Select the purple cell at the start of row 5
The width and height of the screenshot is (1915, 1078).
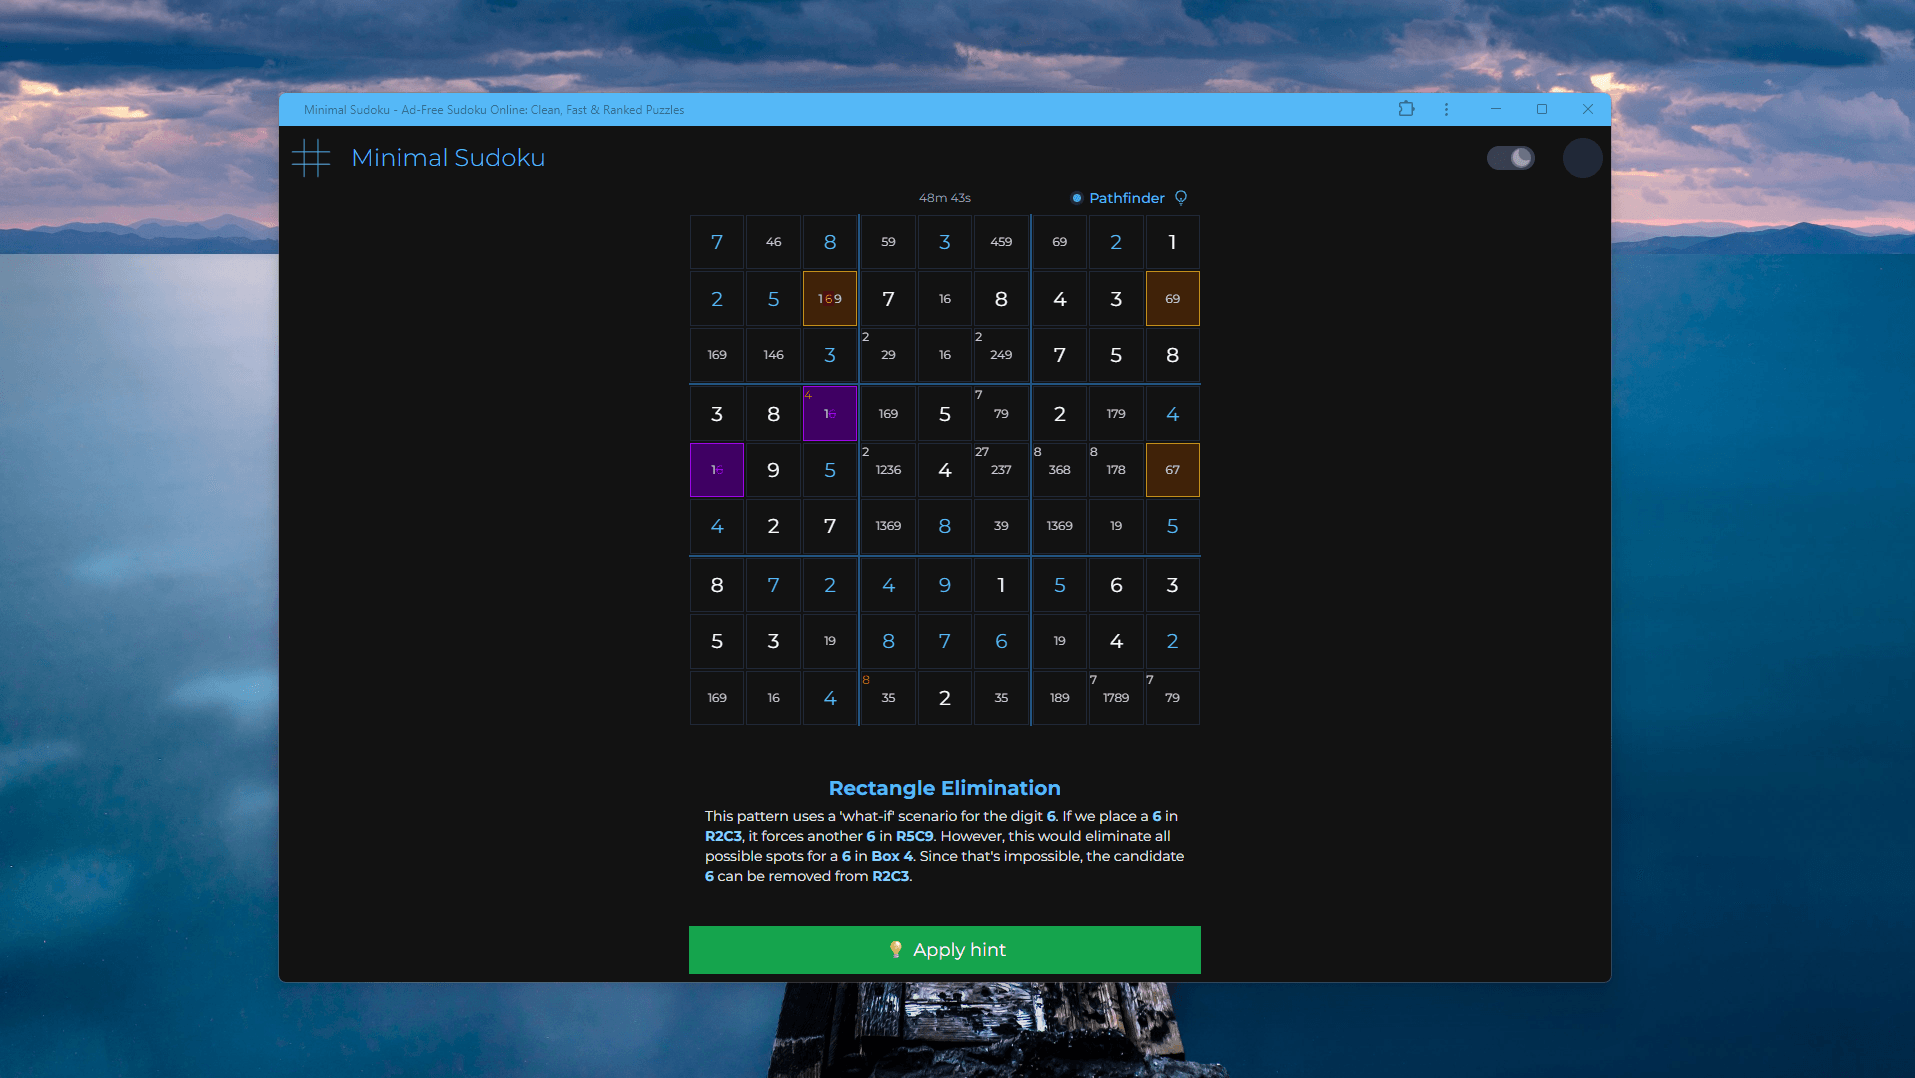(716, 470)
